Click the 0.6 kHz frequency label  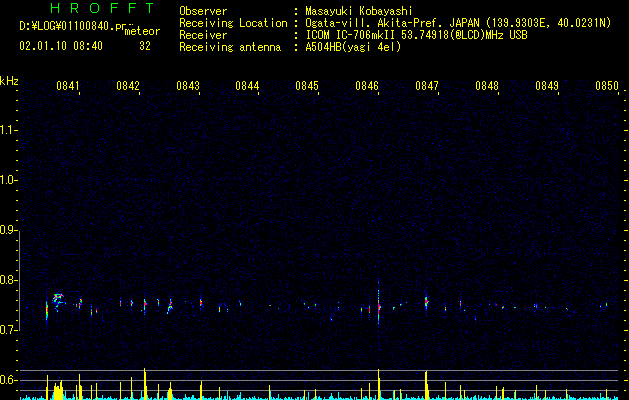8,380
